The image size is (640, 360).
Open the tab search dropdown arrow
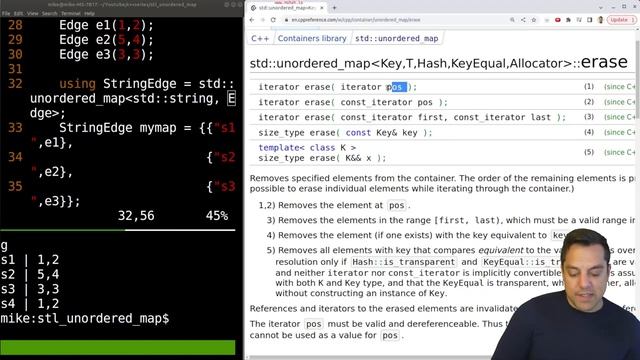[600, 7]
